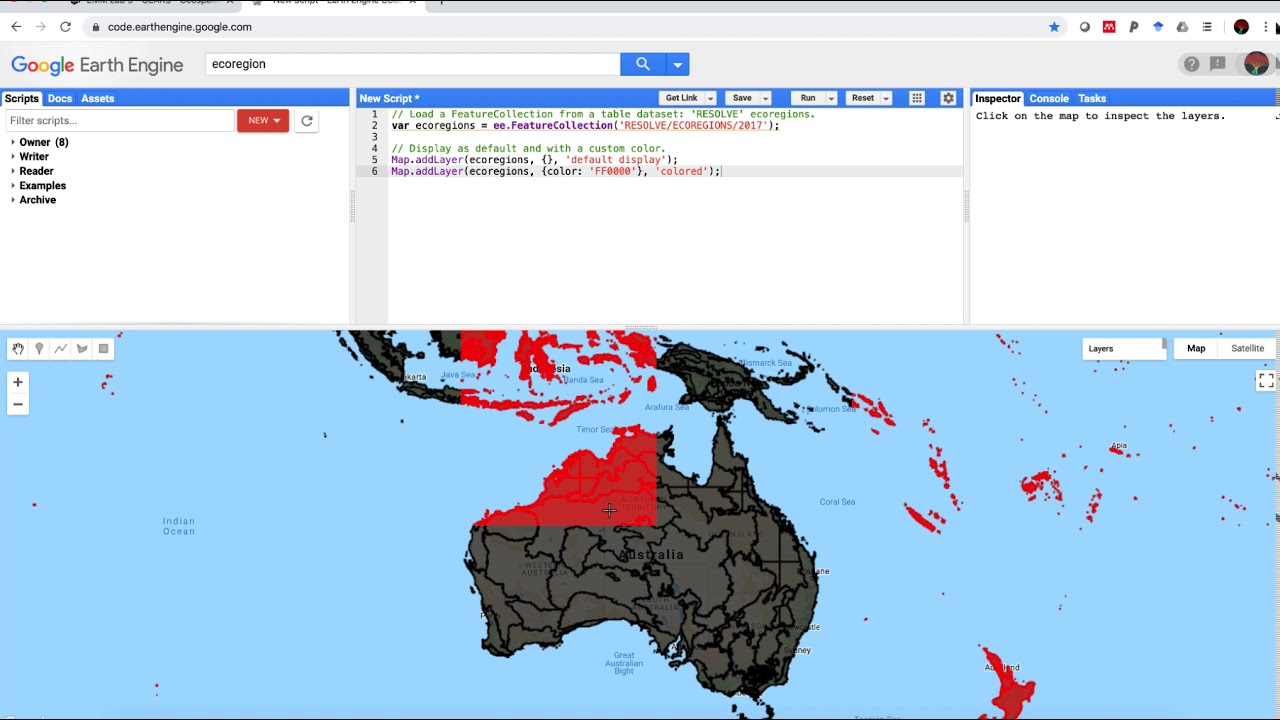This screenshot has width=1280, height=720.
Task: Focus the search box containing 'ecoregion'
Action: pos(413,64)
